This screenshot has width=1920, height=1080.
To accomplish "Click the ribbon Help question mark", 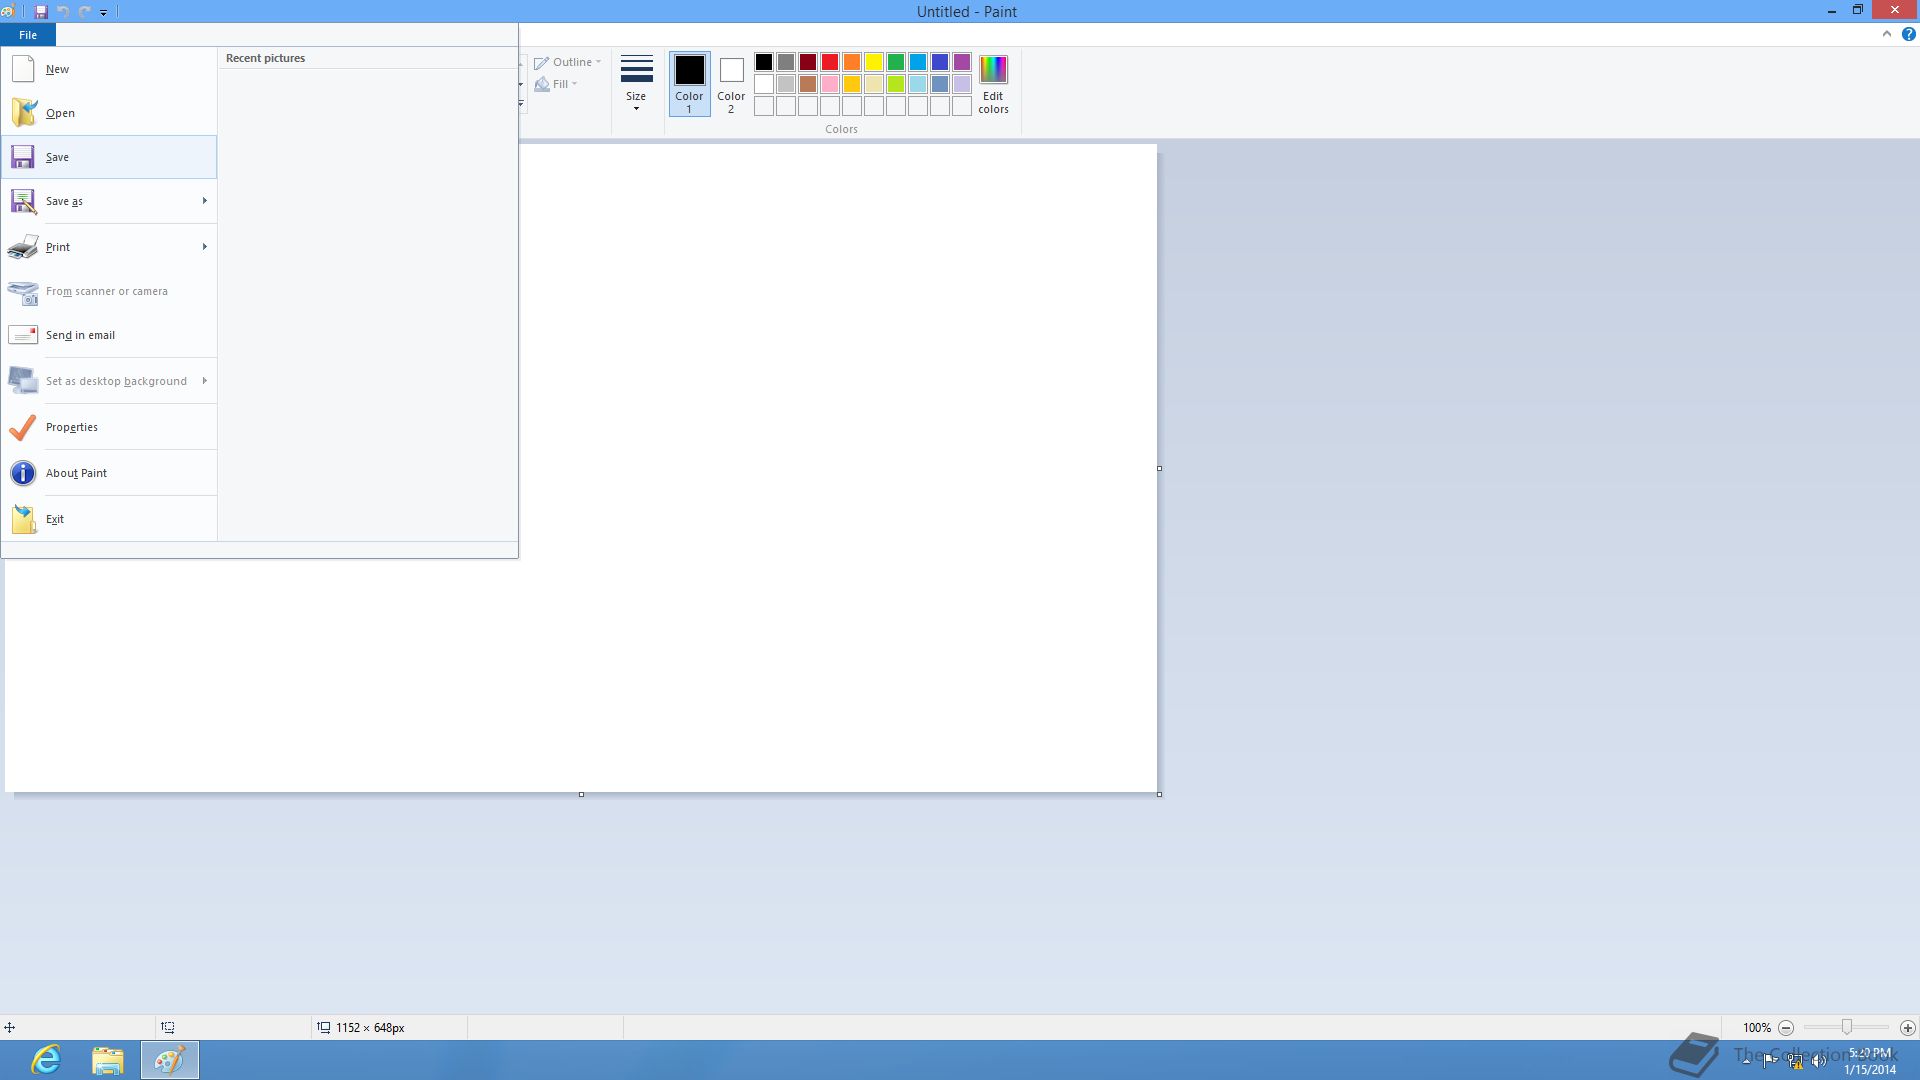I will click(x=1908, y=34).
